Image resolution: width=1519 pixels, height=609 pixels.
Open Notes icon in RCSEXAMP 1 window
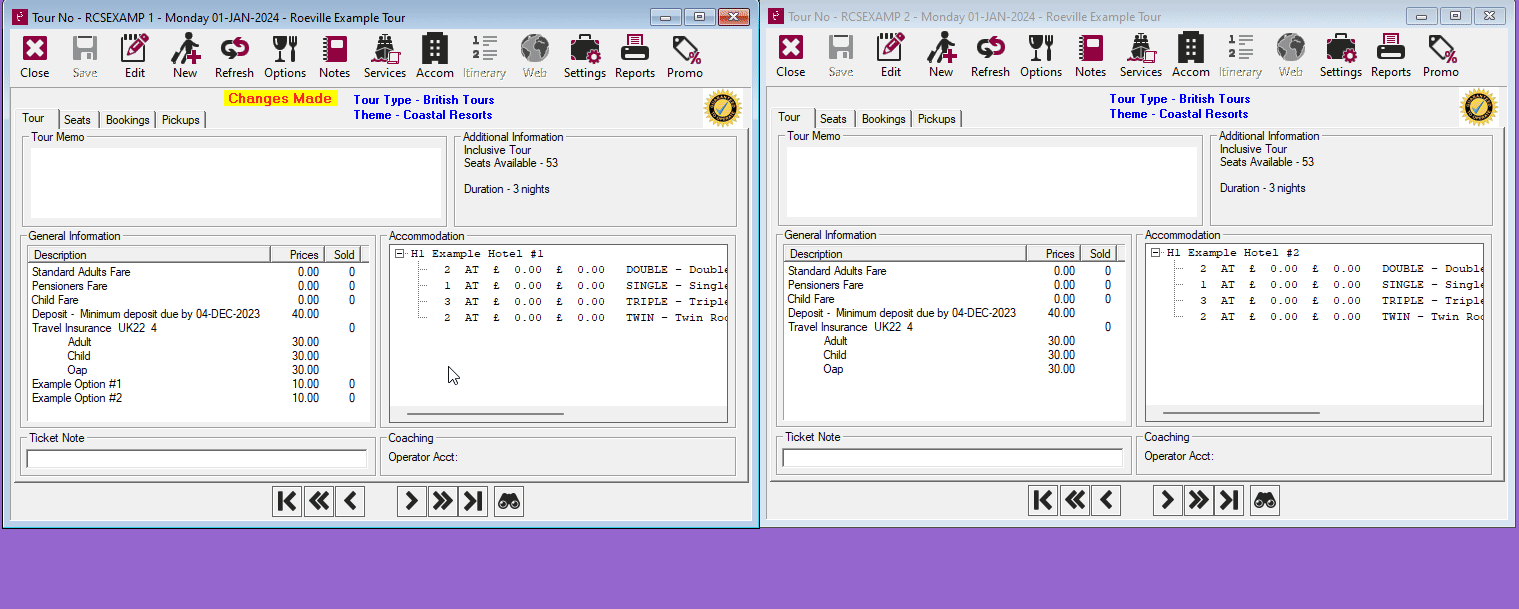pyautogui.click(x=335, y=56)
